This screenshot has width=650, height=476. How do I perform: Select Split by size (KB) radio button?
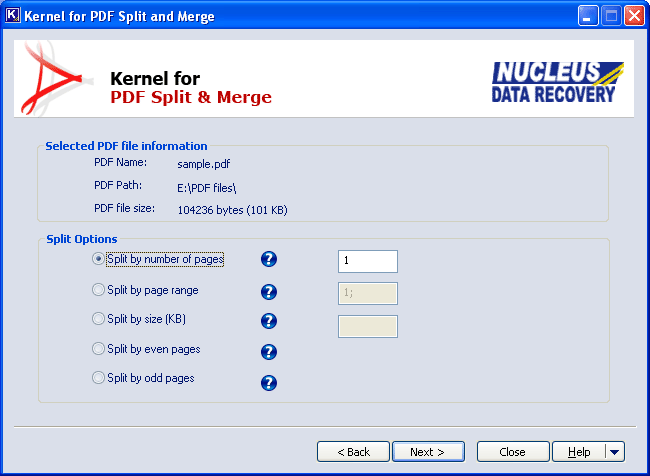98,319
